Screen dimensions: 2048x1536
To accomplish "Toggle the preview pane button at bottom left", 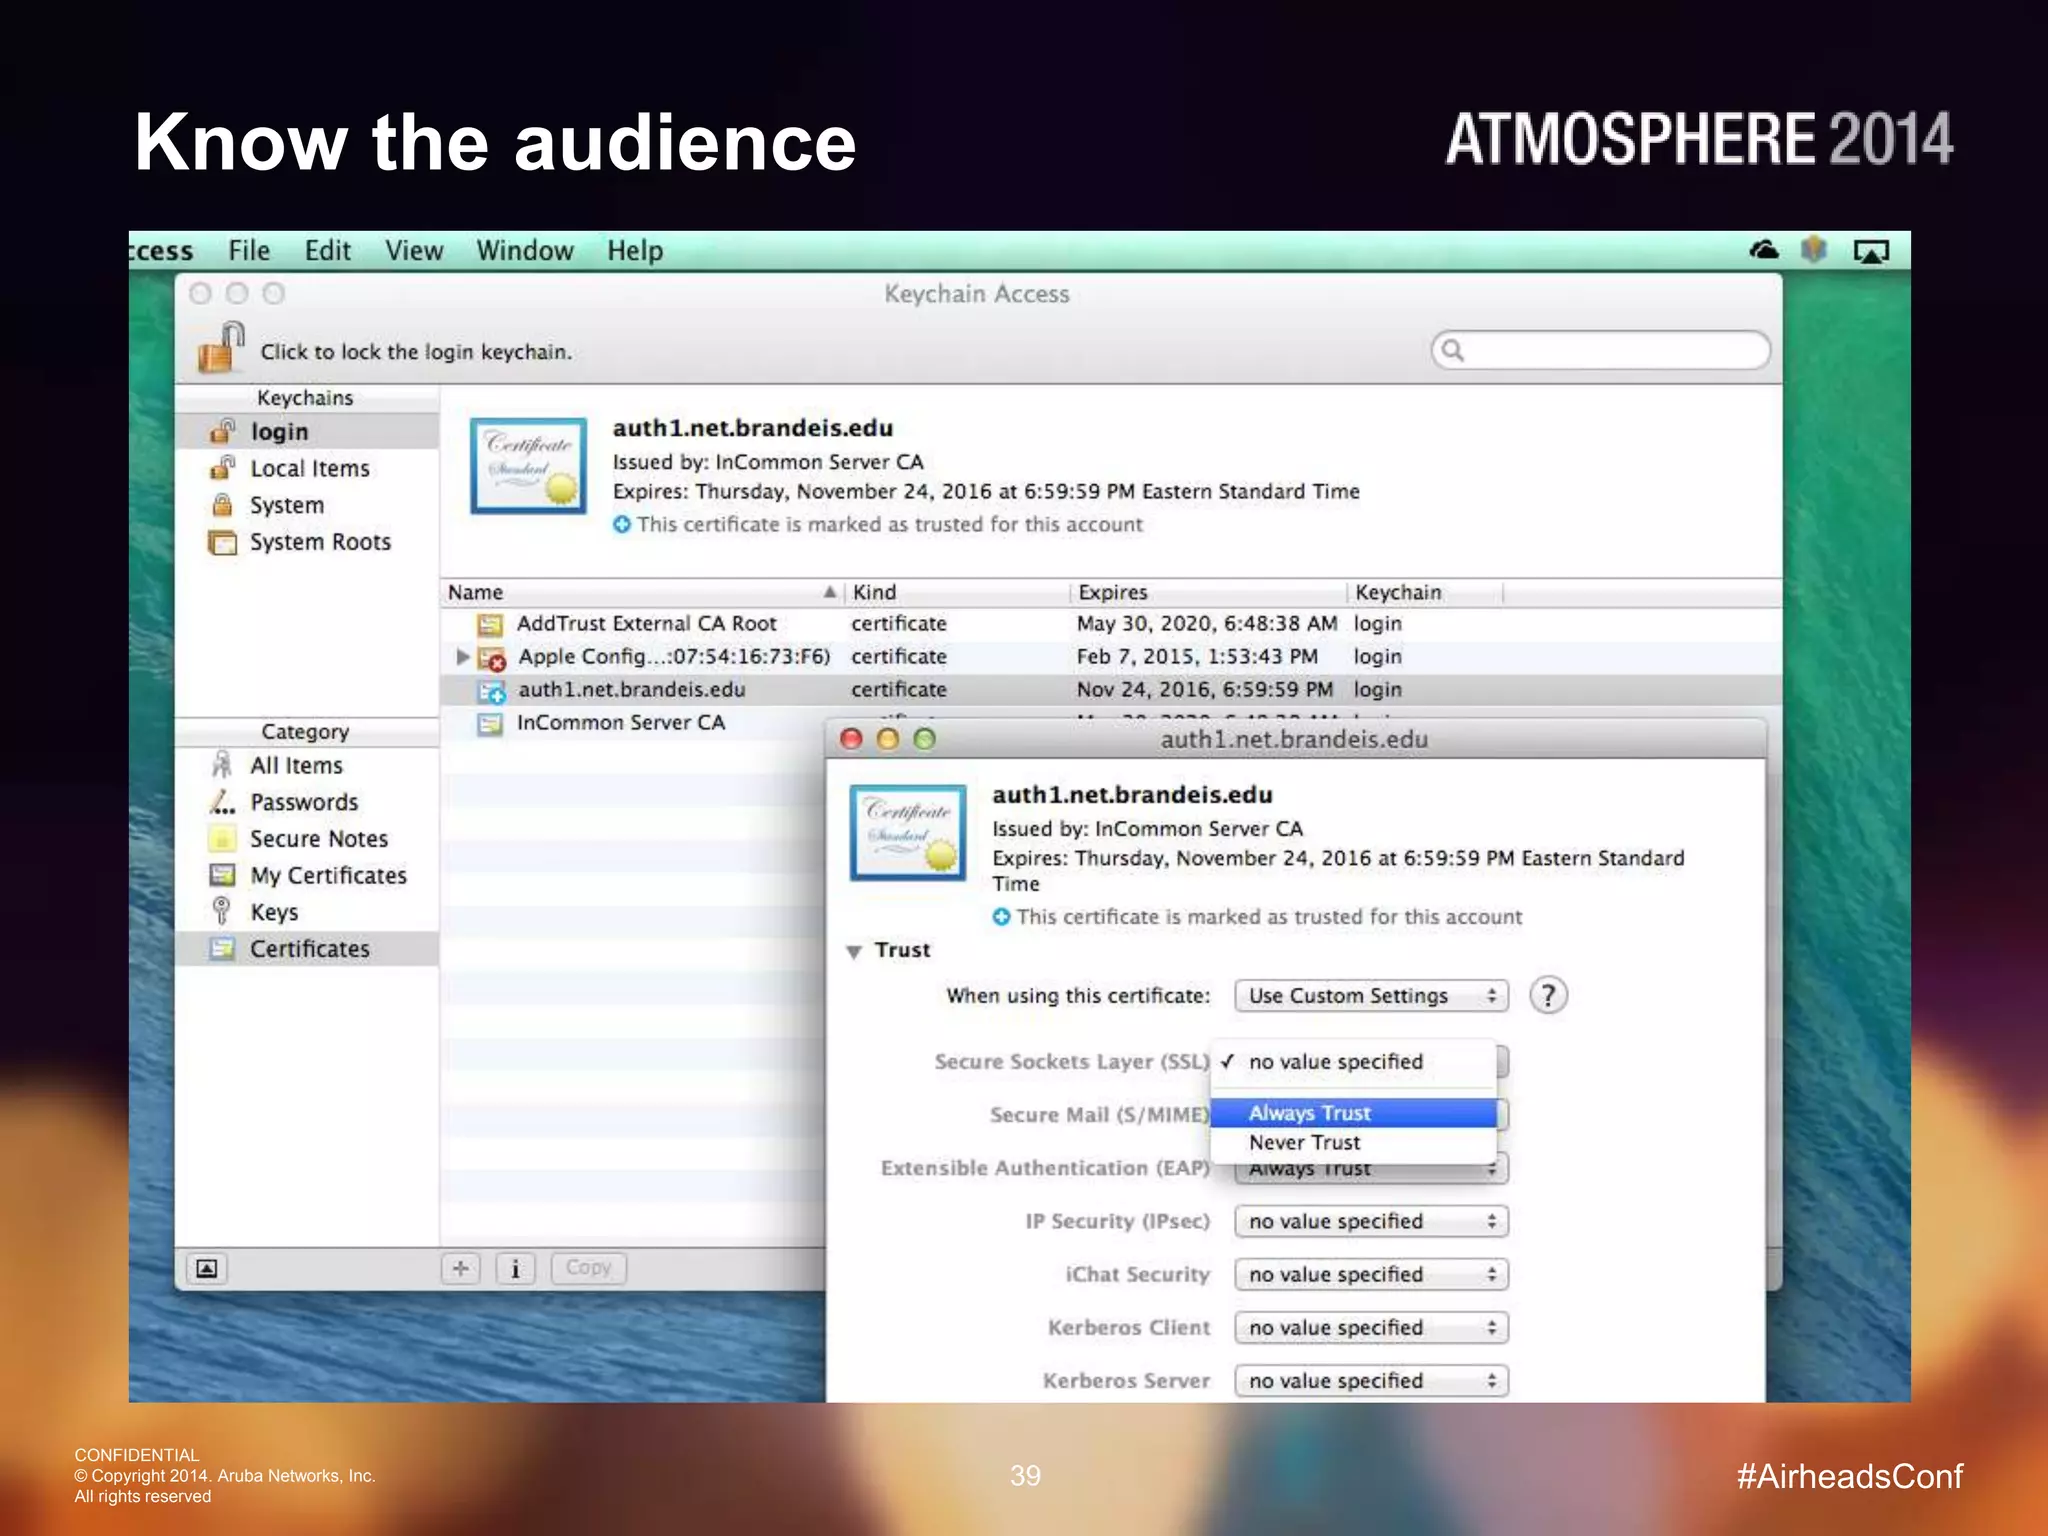I will coord(207,1268).
